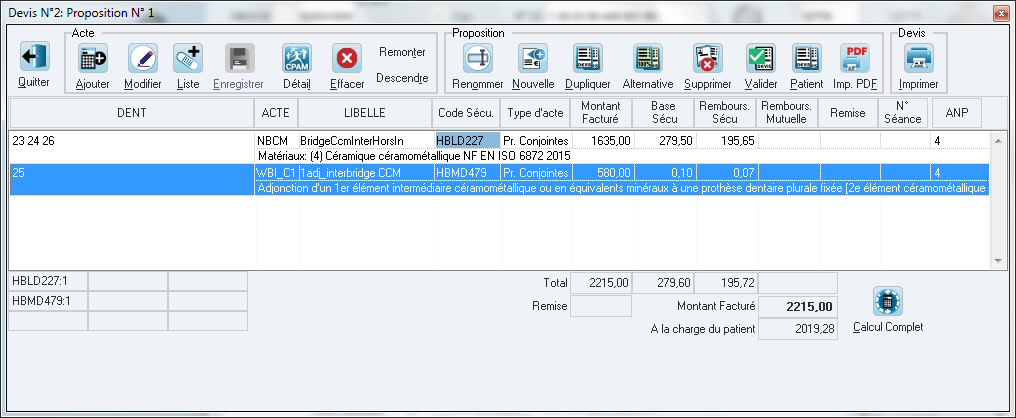Open the CPAM Détail icon
Image resolution: width=1016 pixels, height=418 pixels.
tap(297, 59)
